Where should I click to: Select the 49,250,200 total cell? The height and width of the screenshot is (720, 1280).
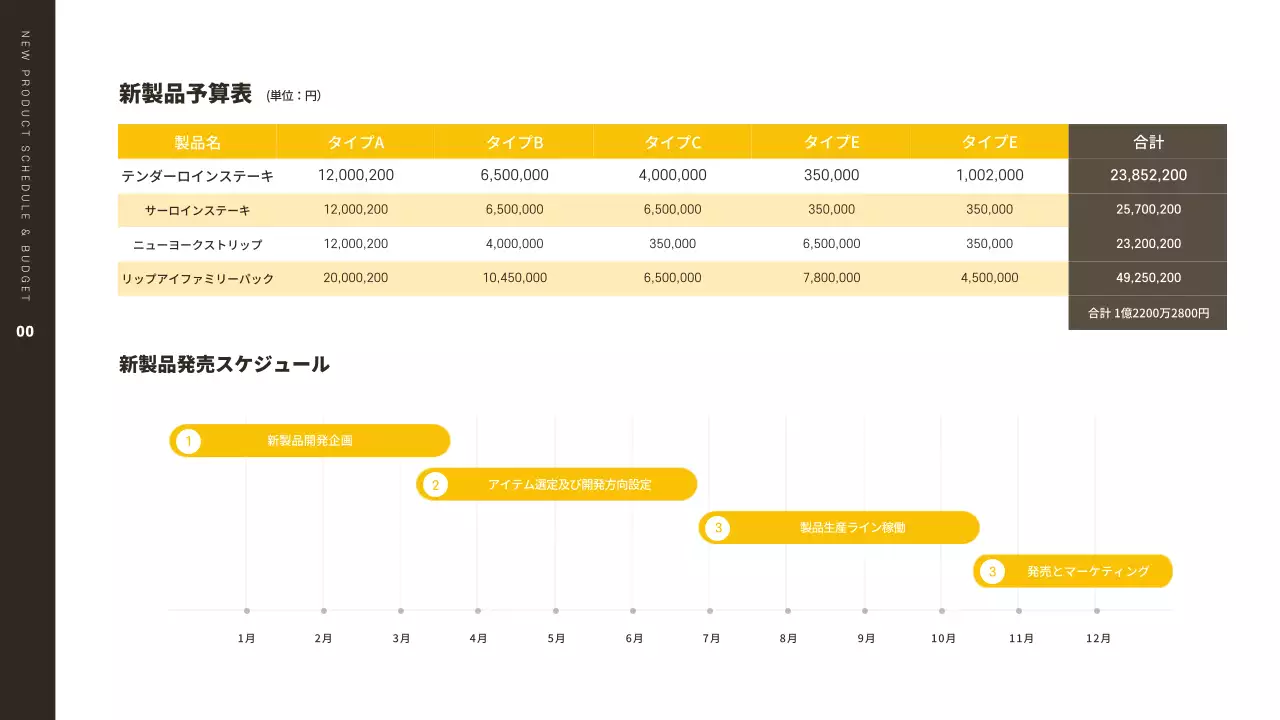tap(1148, 278)
